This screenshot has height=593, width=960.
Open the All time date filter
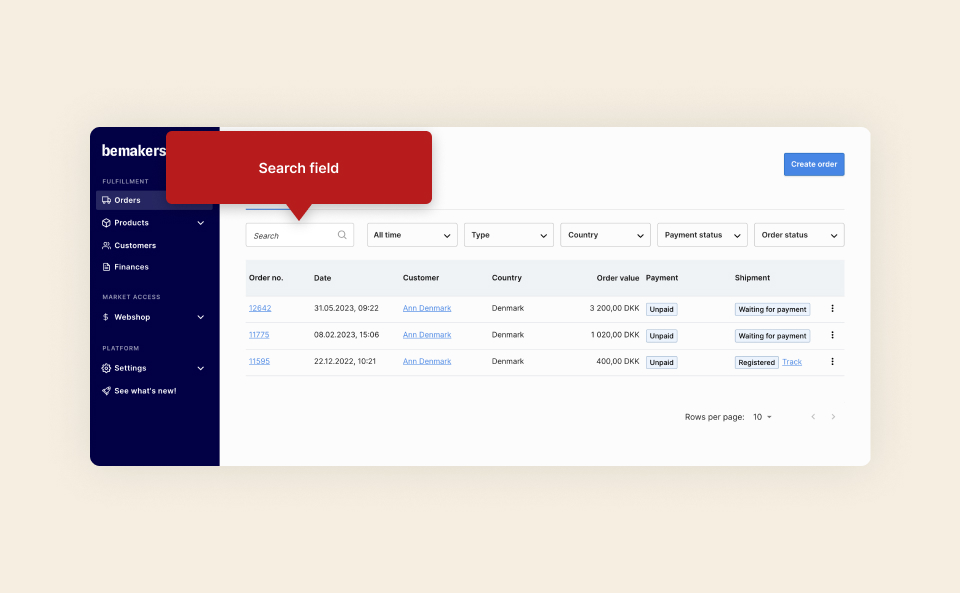412,235
